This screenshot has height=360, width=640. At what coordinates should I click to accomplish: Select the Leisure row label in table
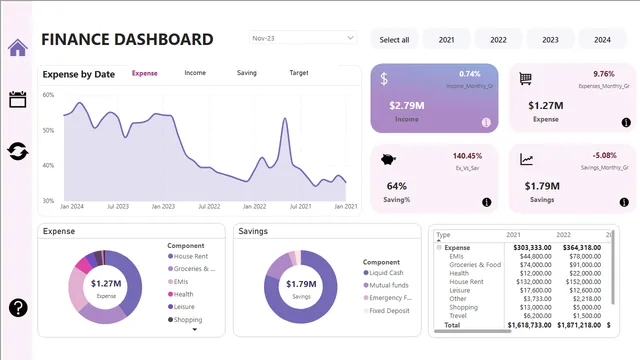460,290
